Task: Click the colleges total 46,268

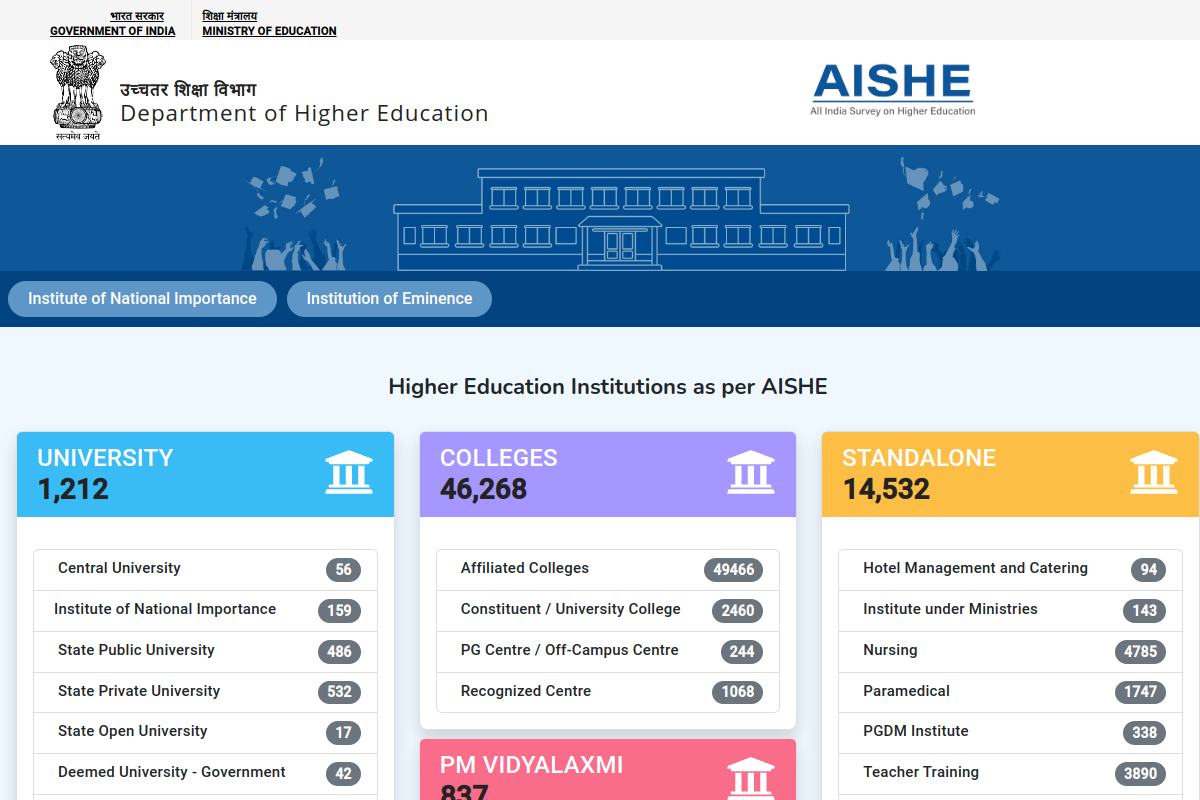Action: click(483, 489)
